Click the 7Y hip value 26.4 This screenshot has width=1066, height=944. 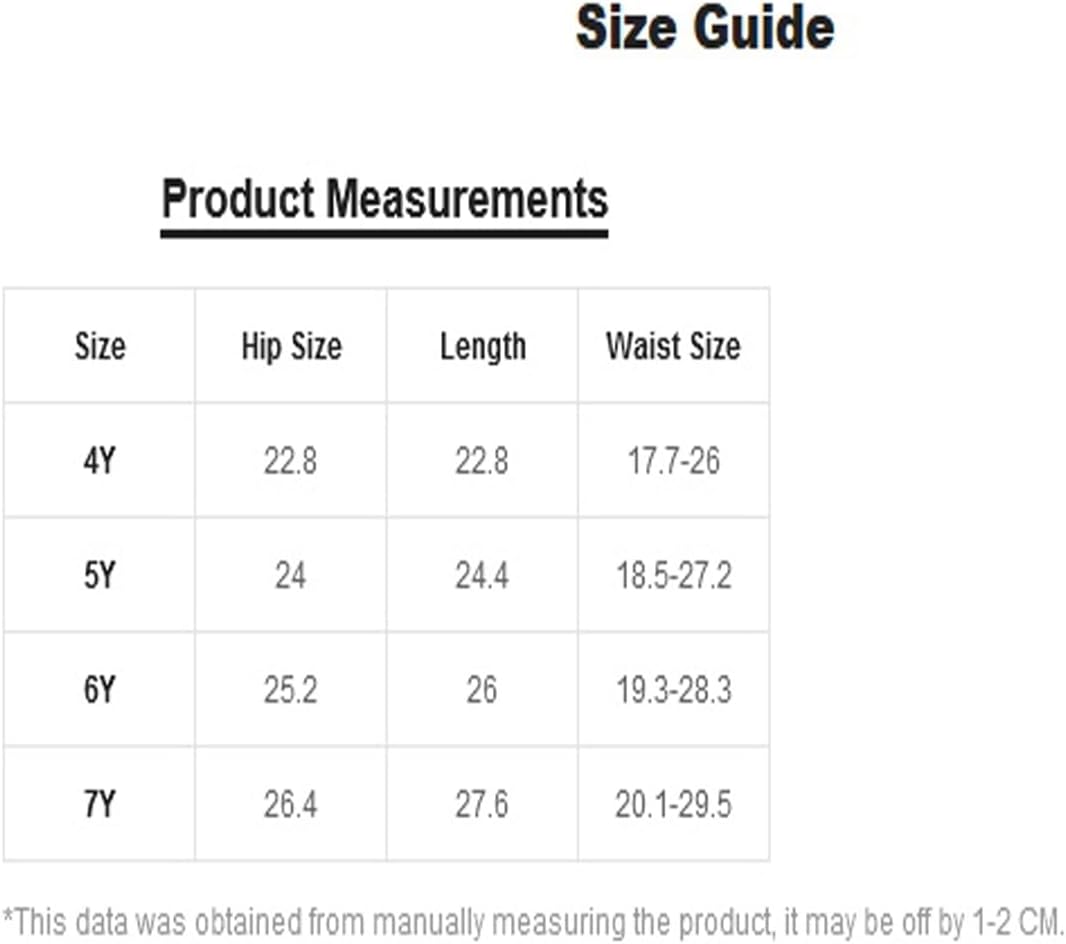(x=291, y=805)
